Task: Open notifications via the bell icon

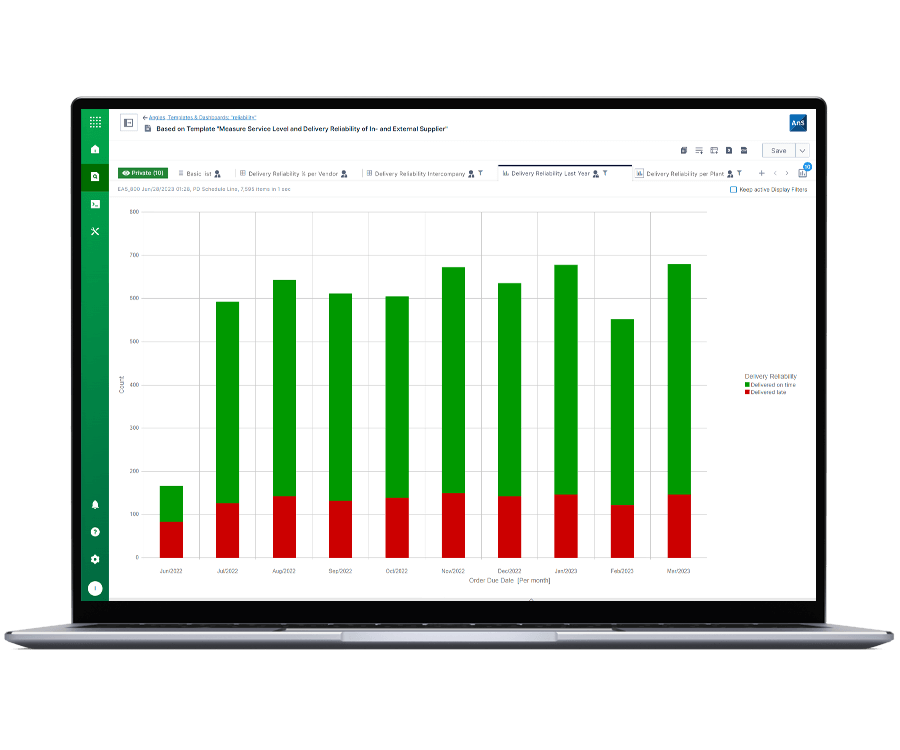Action: coord(95,505)
